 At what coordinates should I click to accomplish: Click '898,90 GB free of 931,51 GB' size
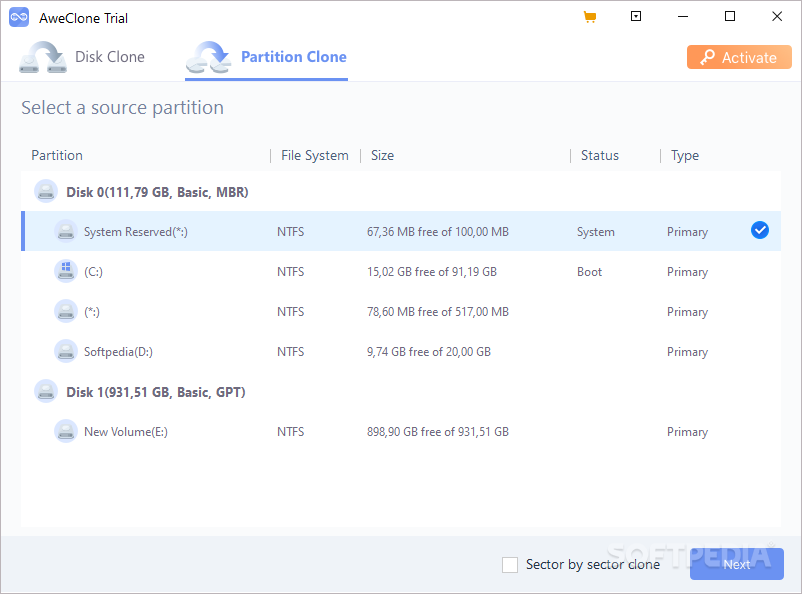(x=438, y=432)
